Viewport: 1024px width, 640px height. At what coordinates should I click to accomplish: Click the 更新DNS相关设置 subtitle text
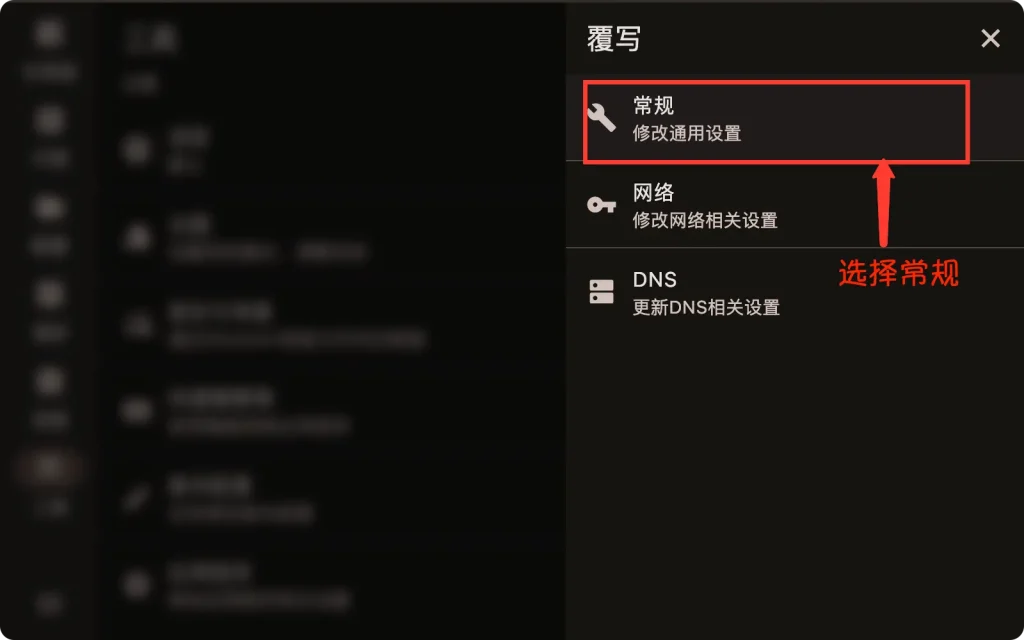[x=706, y=307]
